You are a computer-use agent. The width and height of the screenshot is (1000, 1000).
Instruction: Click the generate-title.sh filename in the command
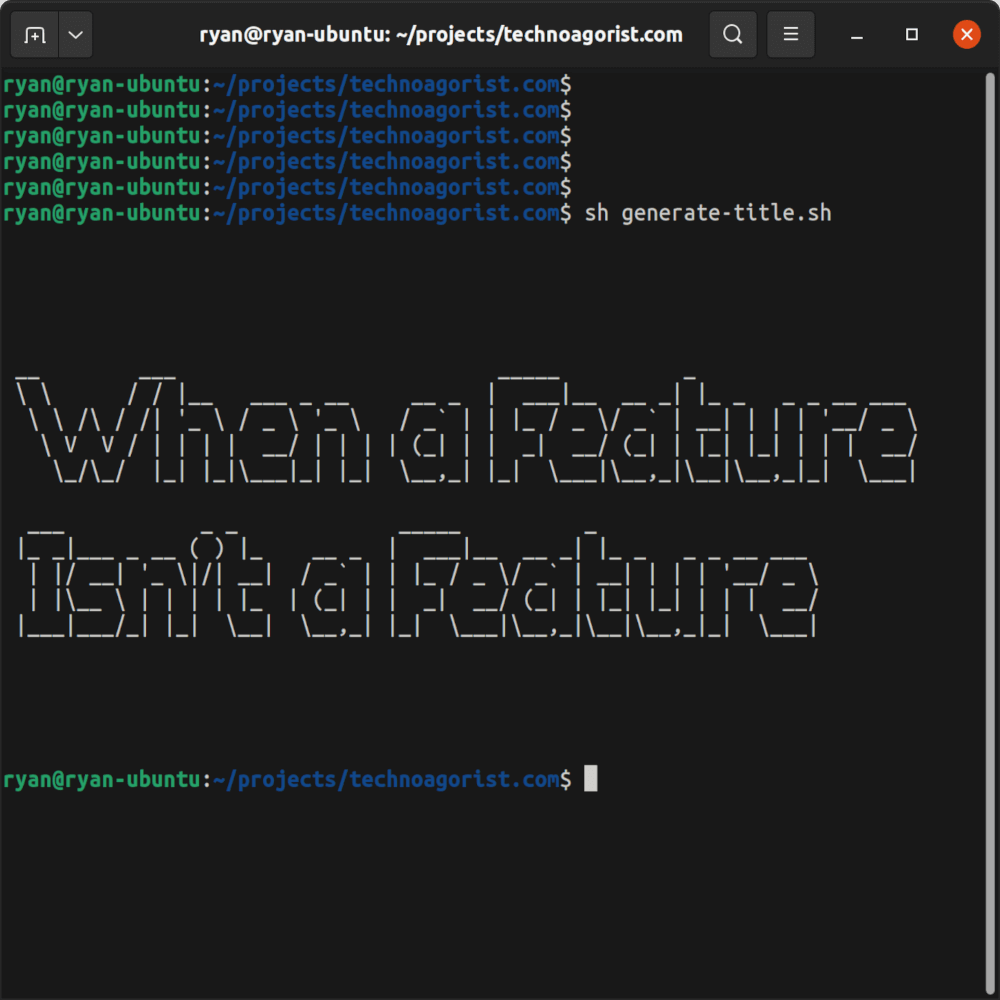click(x=726, y=213)
